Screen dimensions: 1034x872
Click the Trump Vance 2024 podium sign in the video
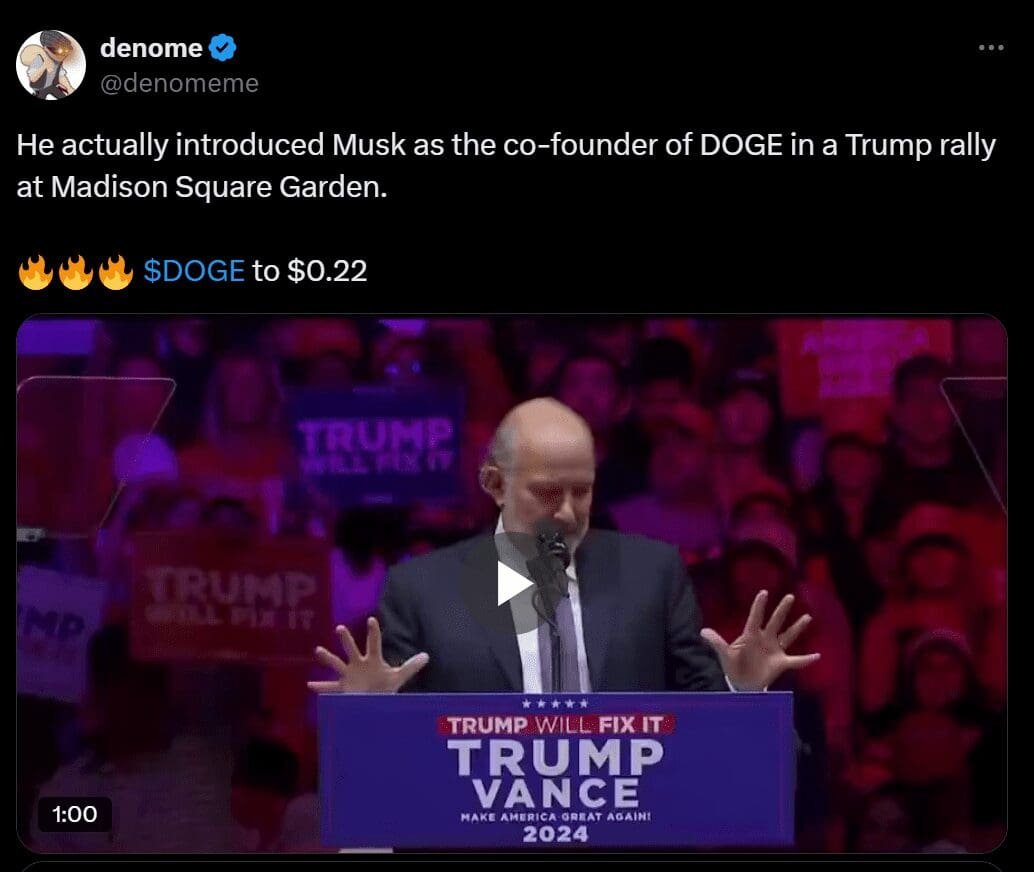[x=555, y=769]
